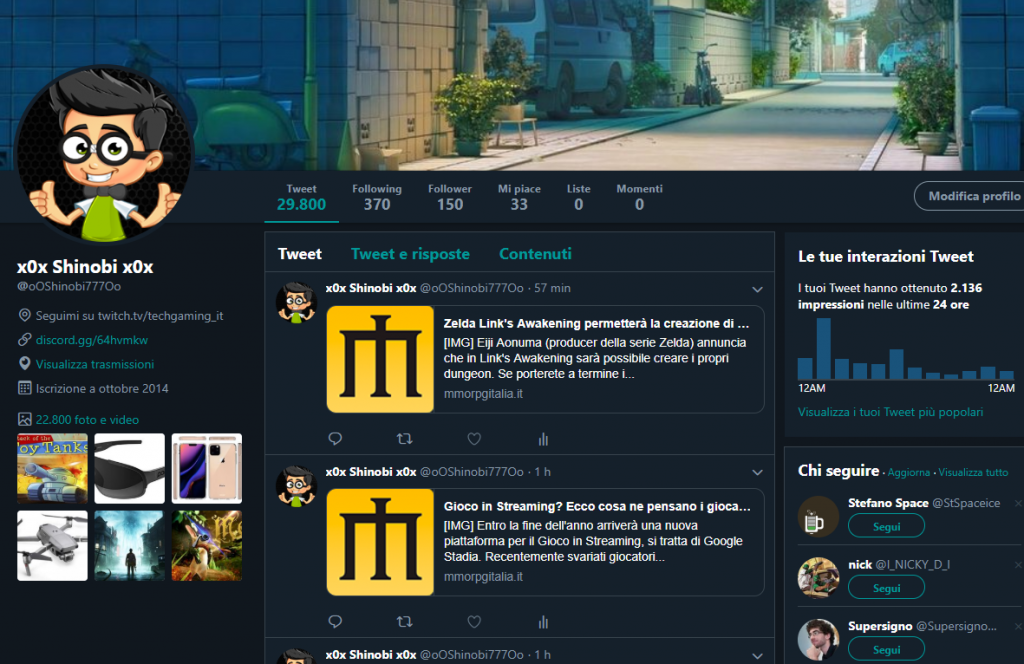Like the Zelda Link's Awakening tweet
Image resolution: width=1024 pixels, height=664 pixels.
click(x=474, y=439)
